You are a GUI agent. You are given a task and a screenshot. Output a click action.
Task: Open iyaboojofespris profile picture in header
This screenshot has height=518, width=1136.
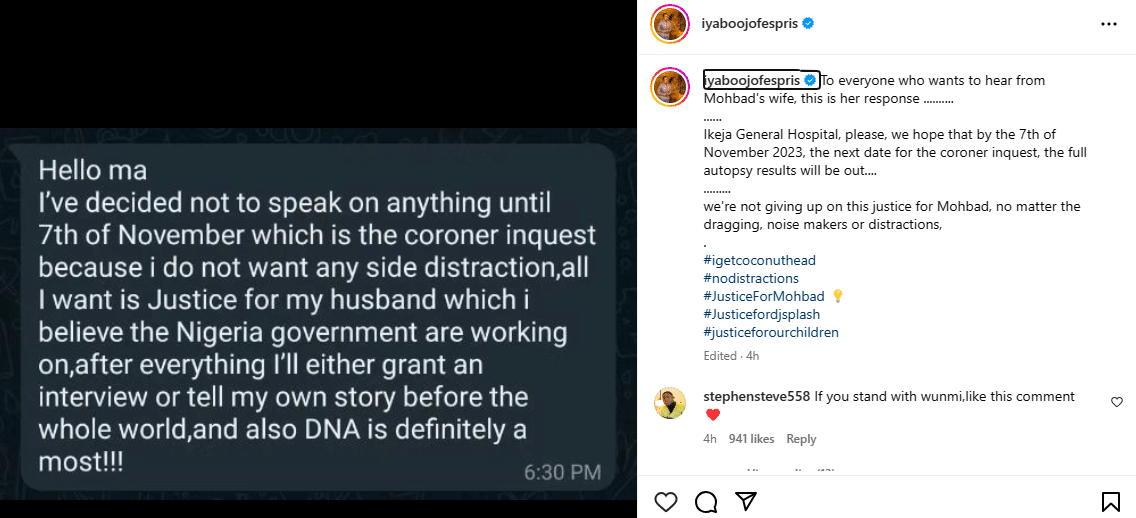pos(670,24)
